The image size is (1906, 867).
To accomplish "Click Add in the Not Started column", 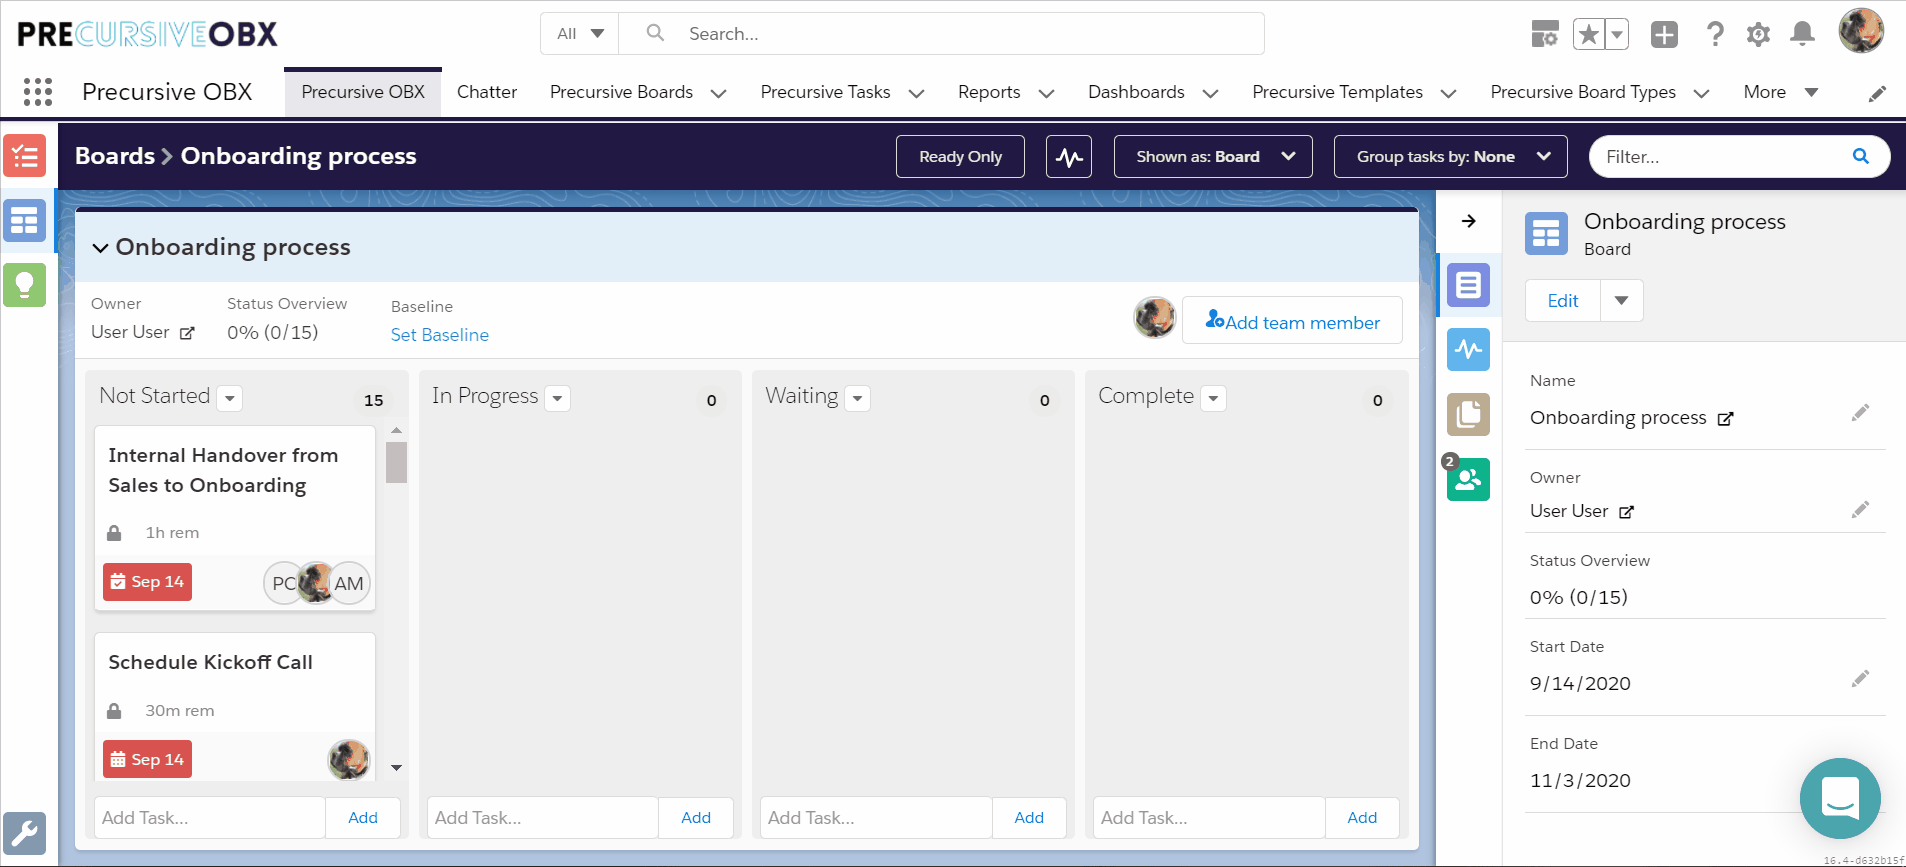I will pyautogui.click(x=363, y=818).
